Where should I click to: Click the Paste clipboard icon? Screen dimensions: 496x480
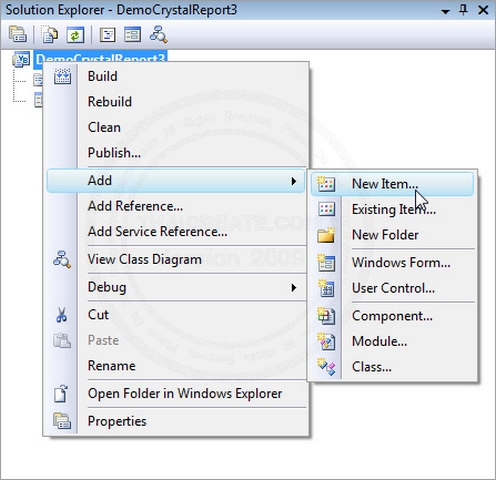tap(62, 340)
